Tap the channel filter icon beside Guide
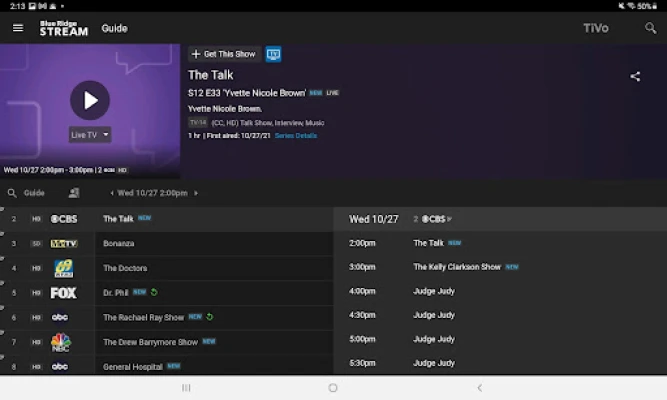The width and height of the screenshot is (667, 400). tap(74, 193)
